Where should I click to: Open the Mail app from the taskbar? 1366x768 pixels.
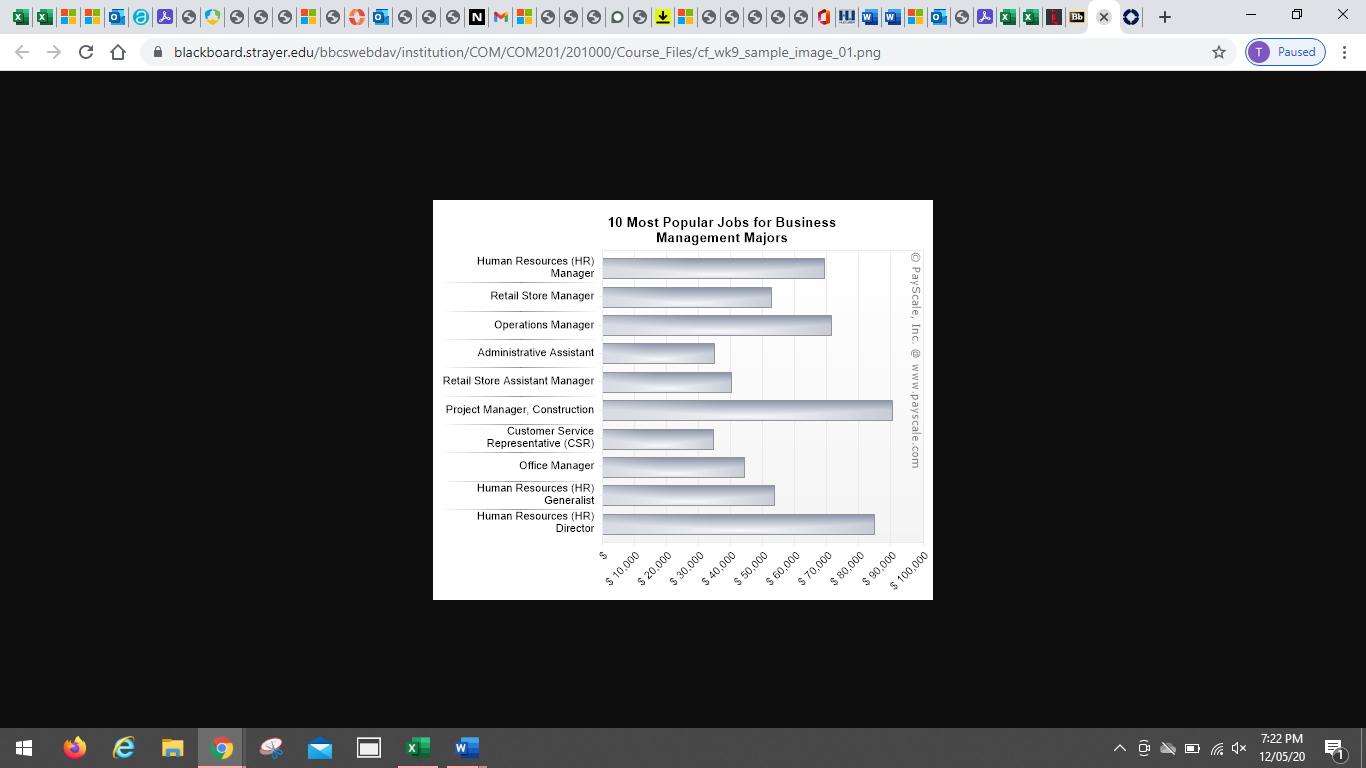point(320,748)
